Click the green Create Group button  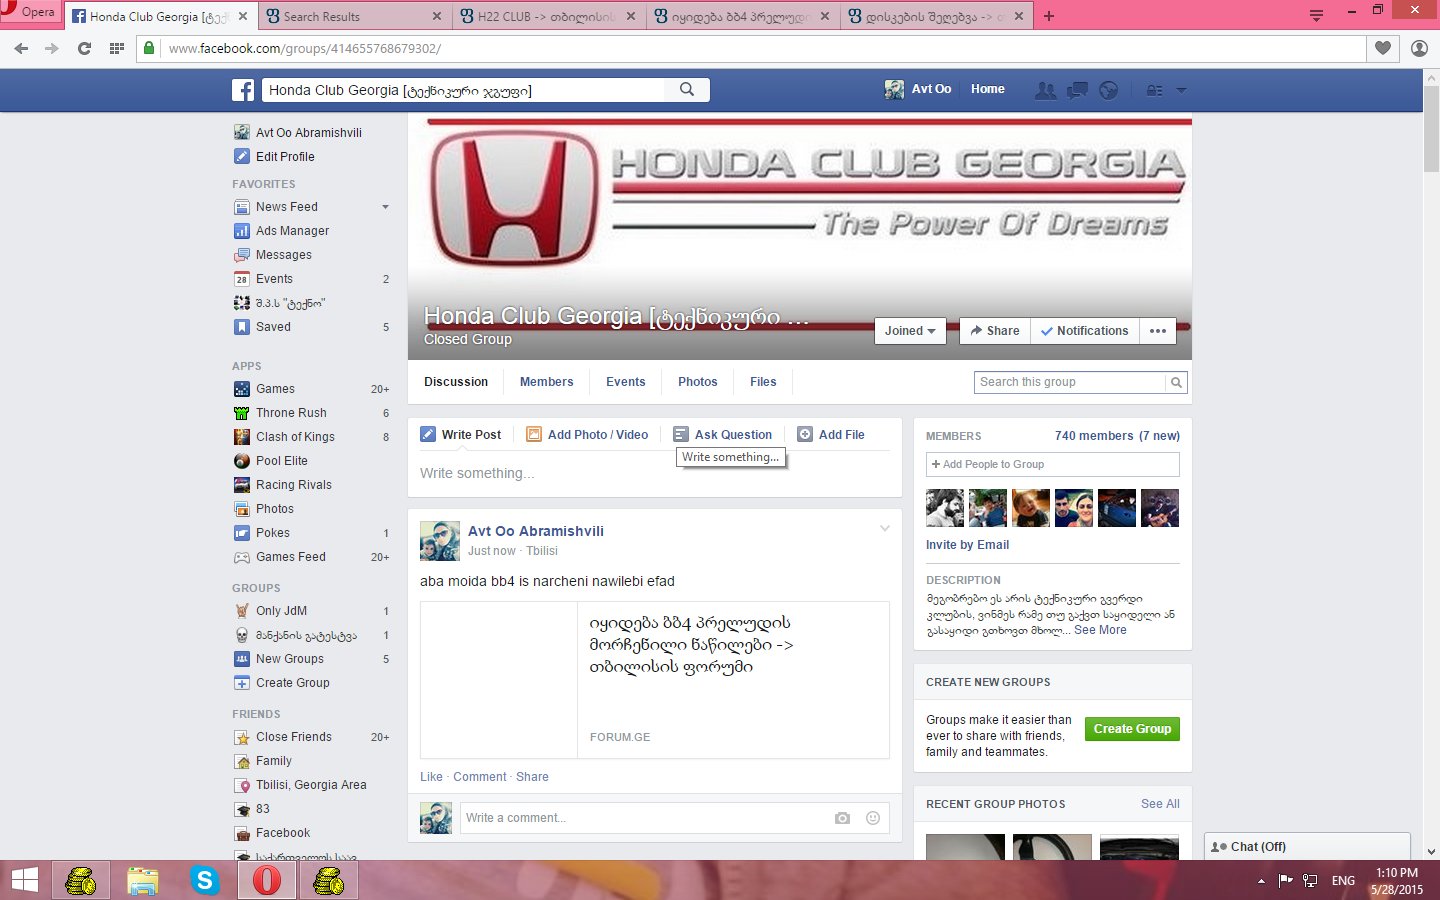1132,729
